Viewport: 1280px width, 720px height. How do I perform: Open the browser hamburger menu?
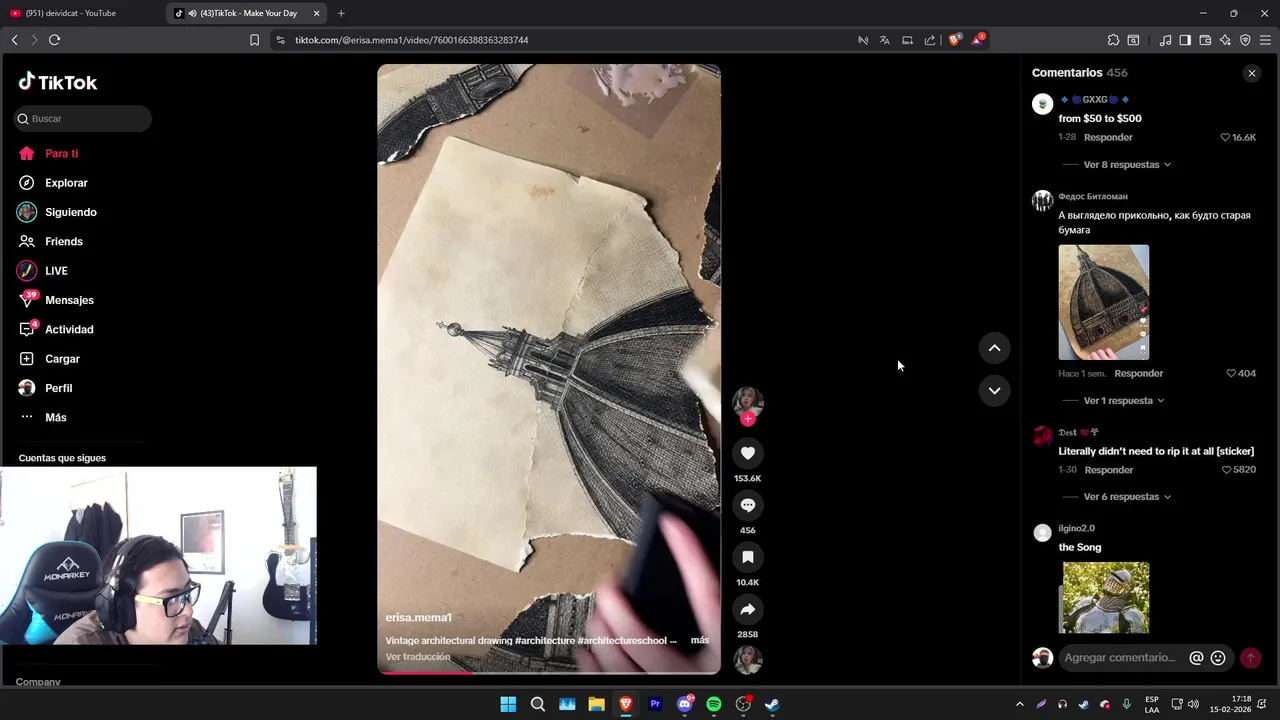coord(1265,40)
